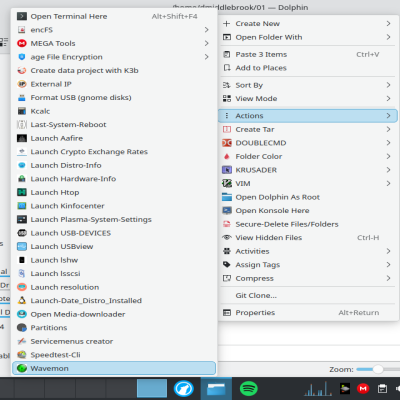
Task: Click the system monitor graph in taskbar
Action: pyautogui.click(x=318, y=388)
